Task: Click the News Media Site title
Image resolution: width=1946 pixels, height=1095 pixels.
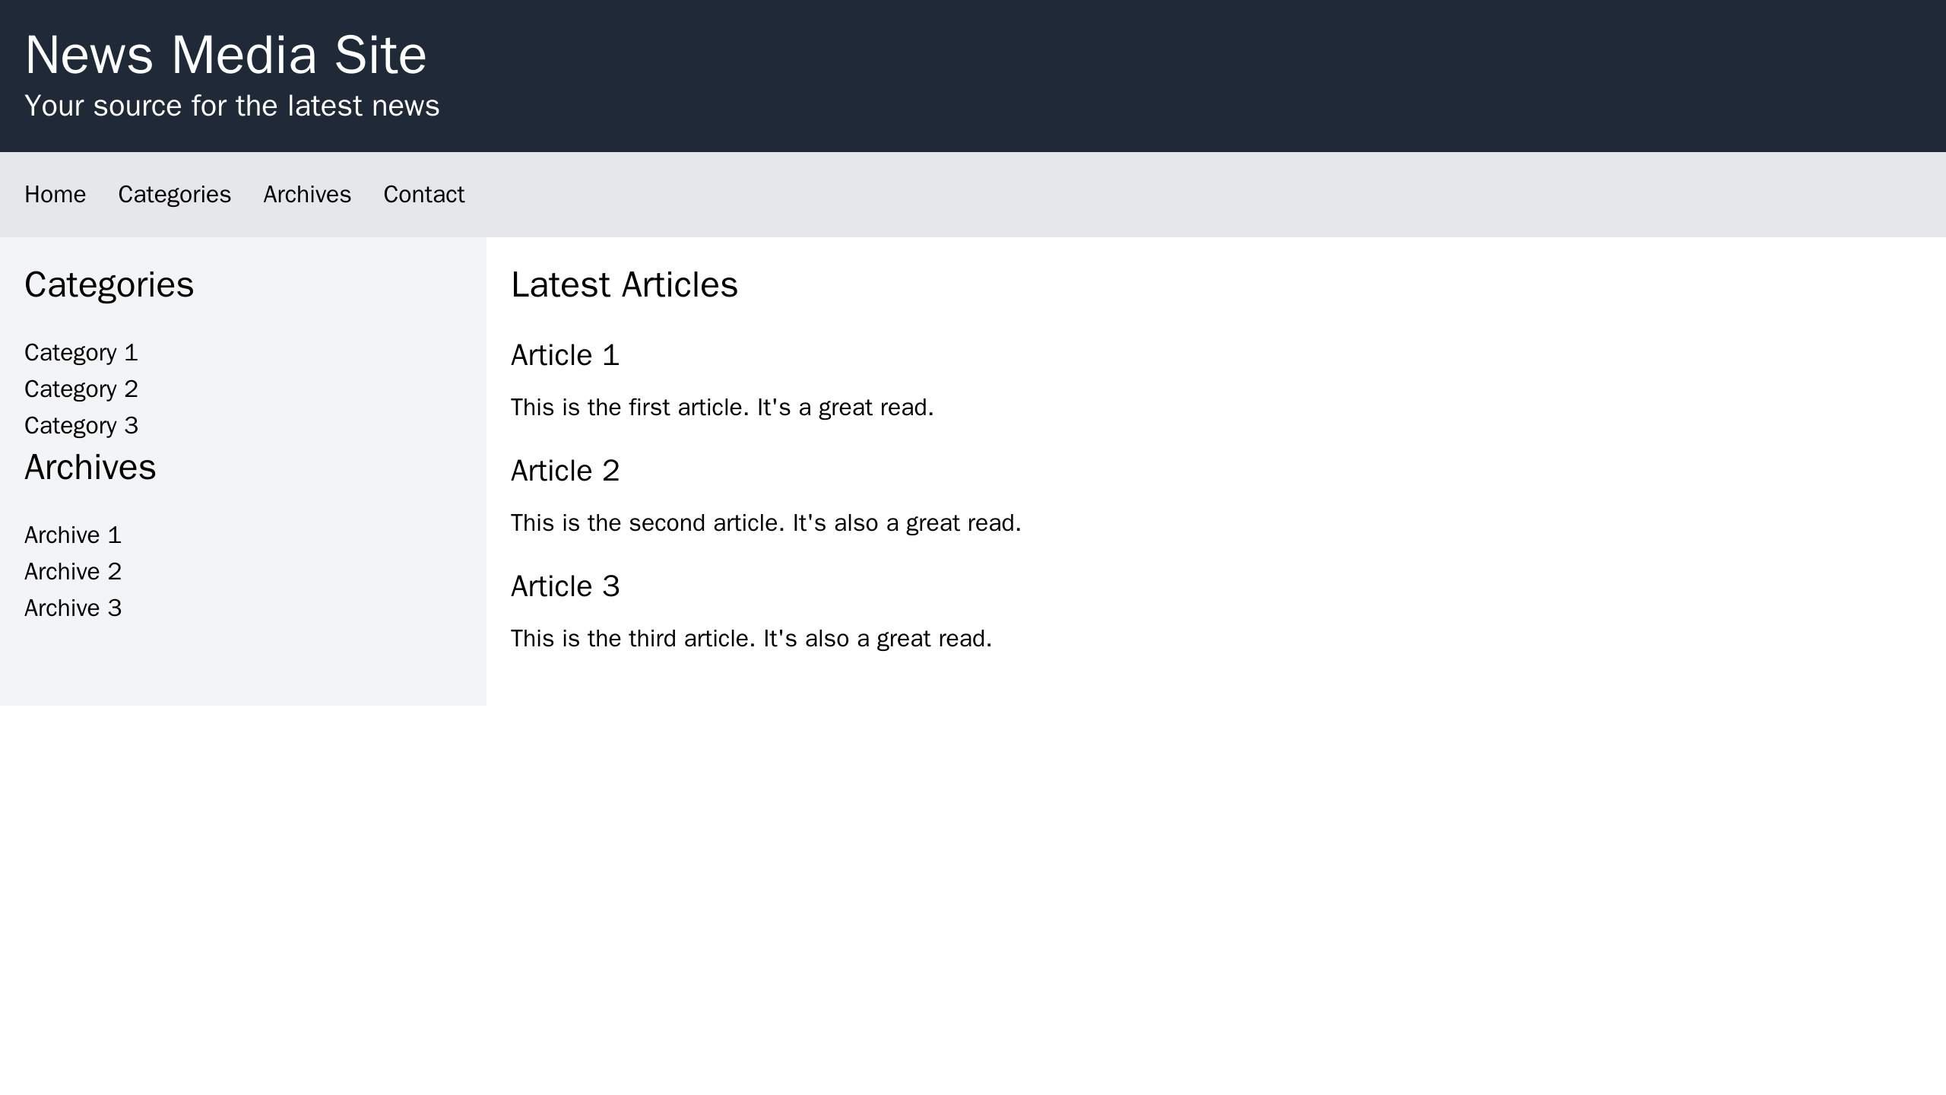Action: pyautogui.click(x=226, y=55)
